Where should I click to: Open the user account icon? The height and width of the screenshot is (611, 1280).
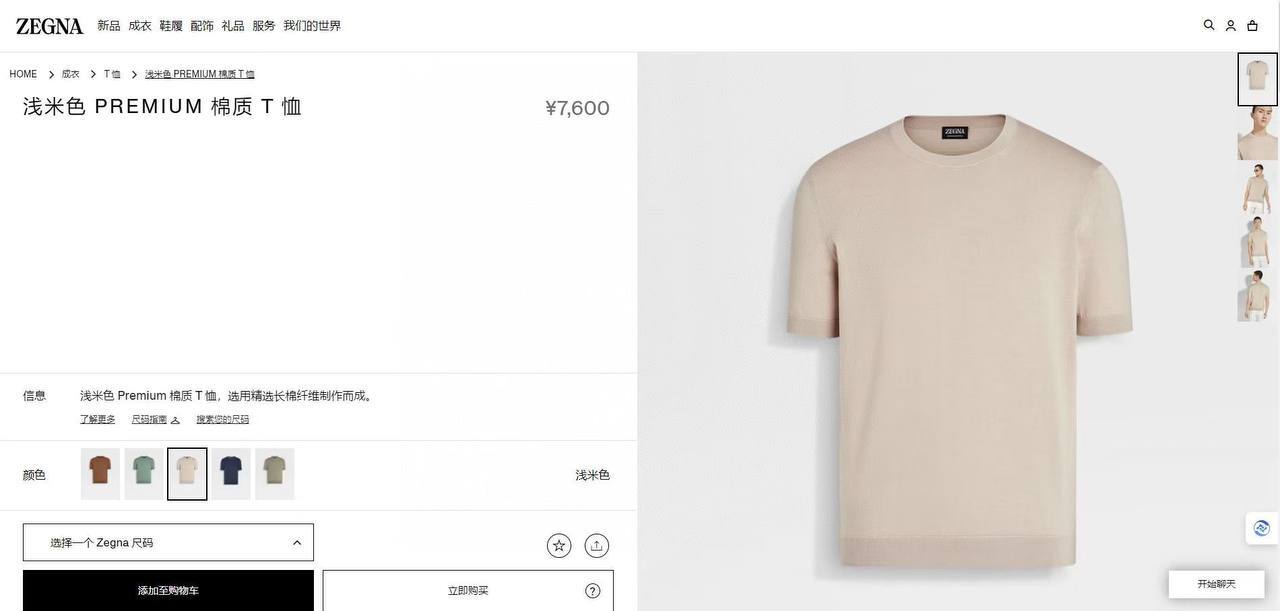click(x=1230, y=25)
